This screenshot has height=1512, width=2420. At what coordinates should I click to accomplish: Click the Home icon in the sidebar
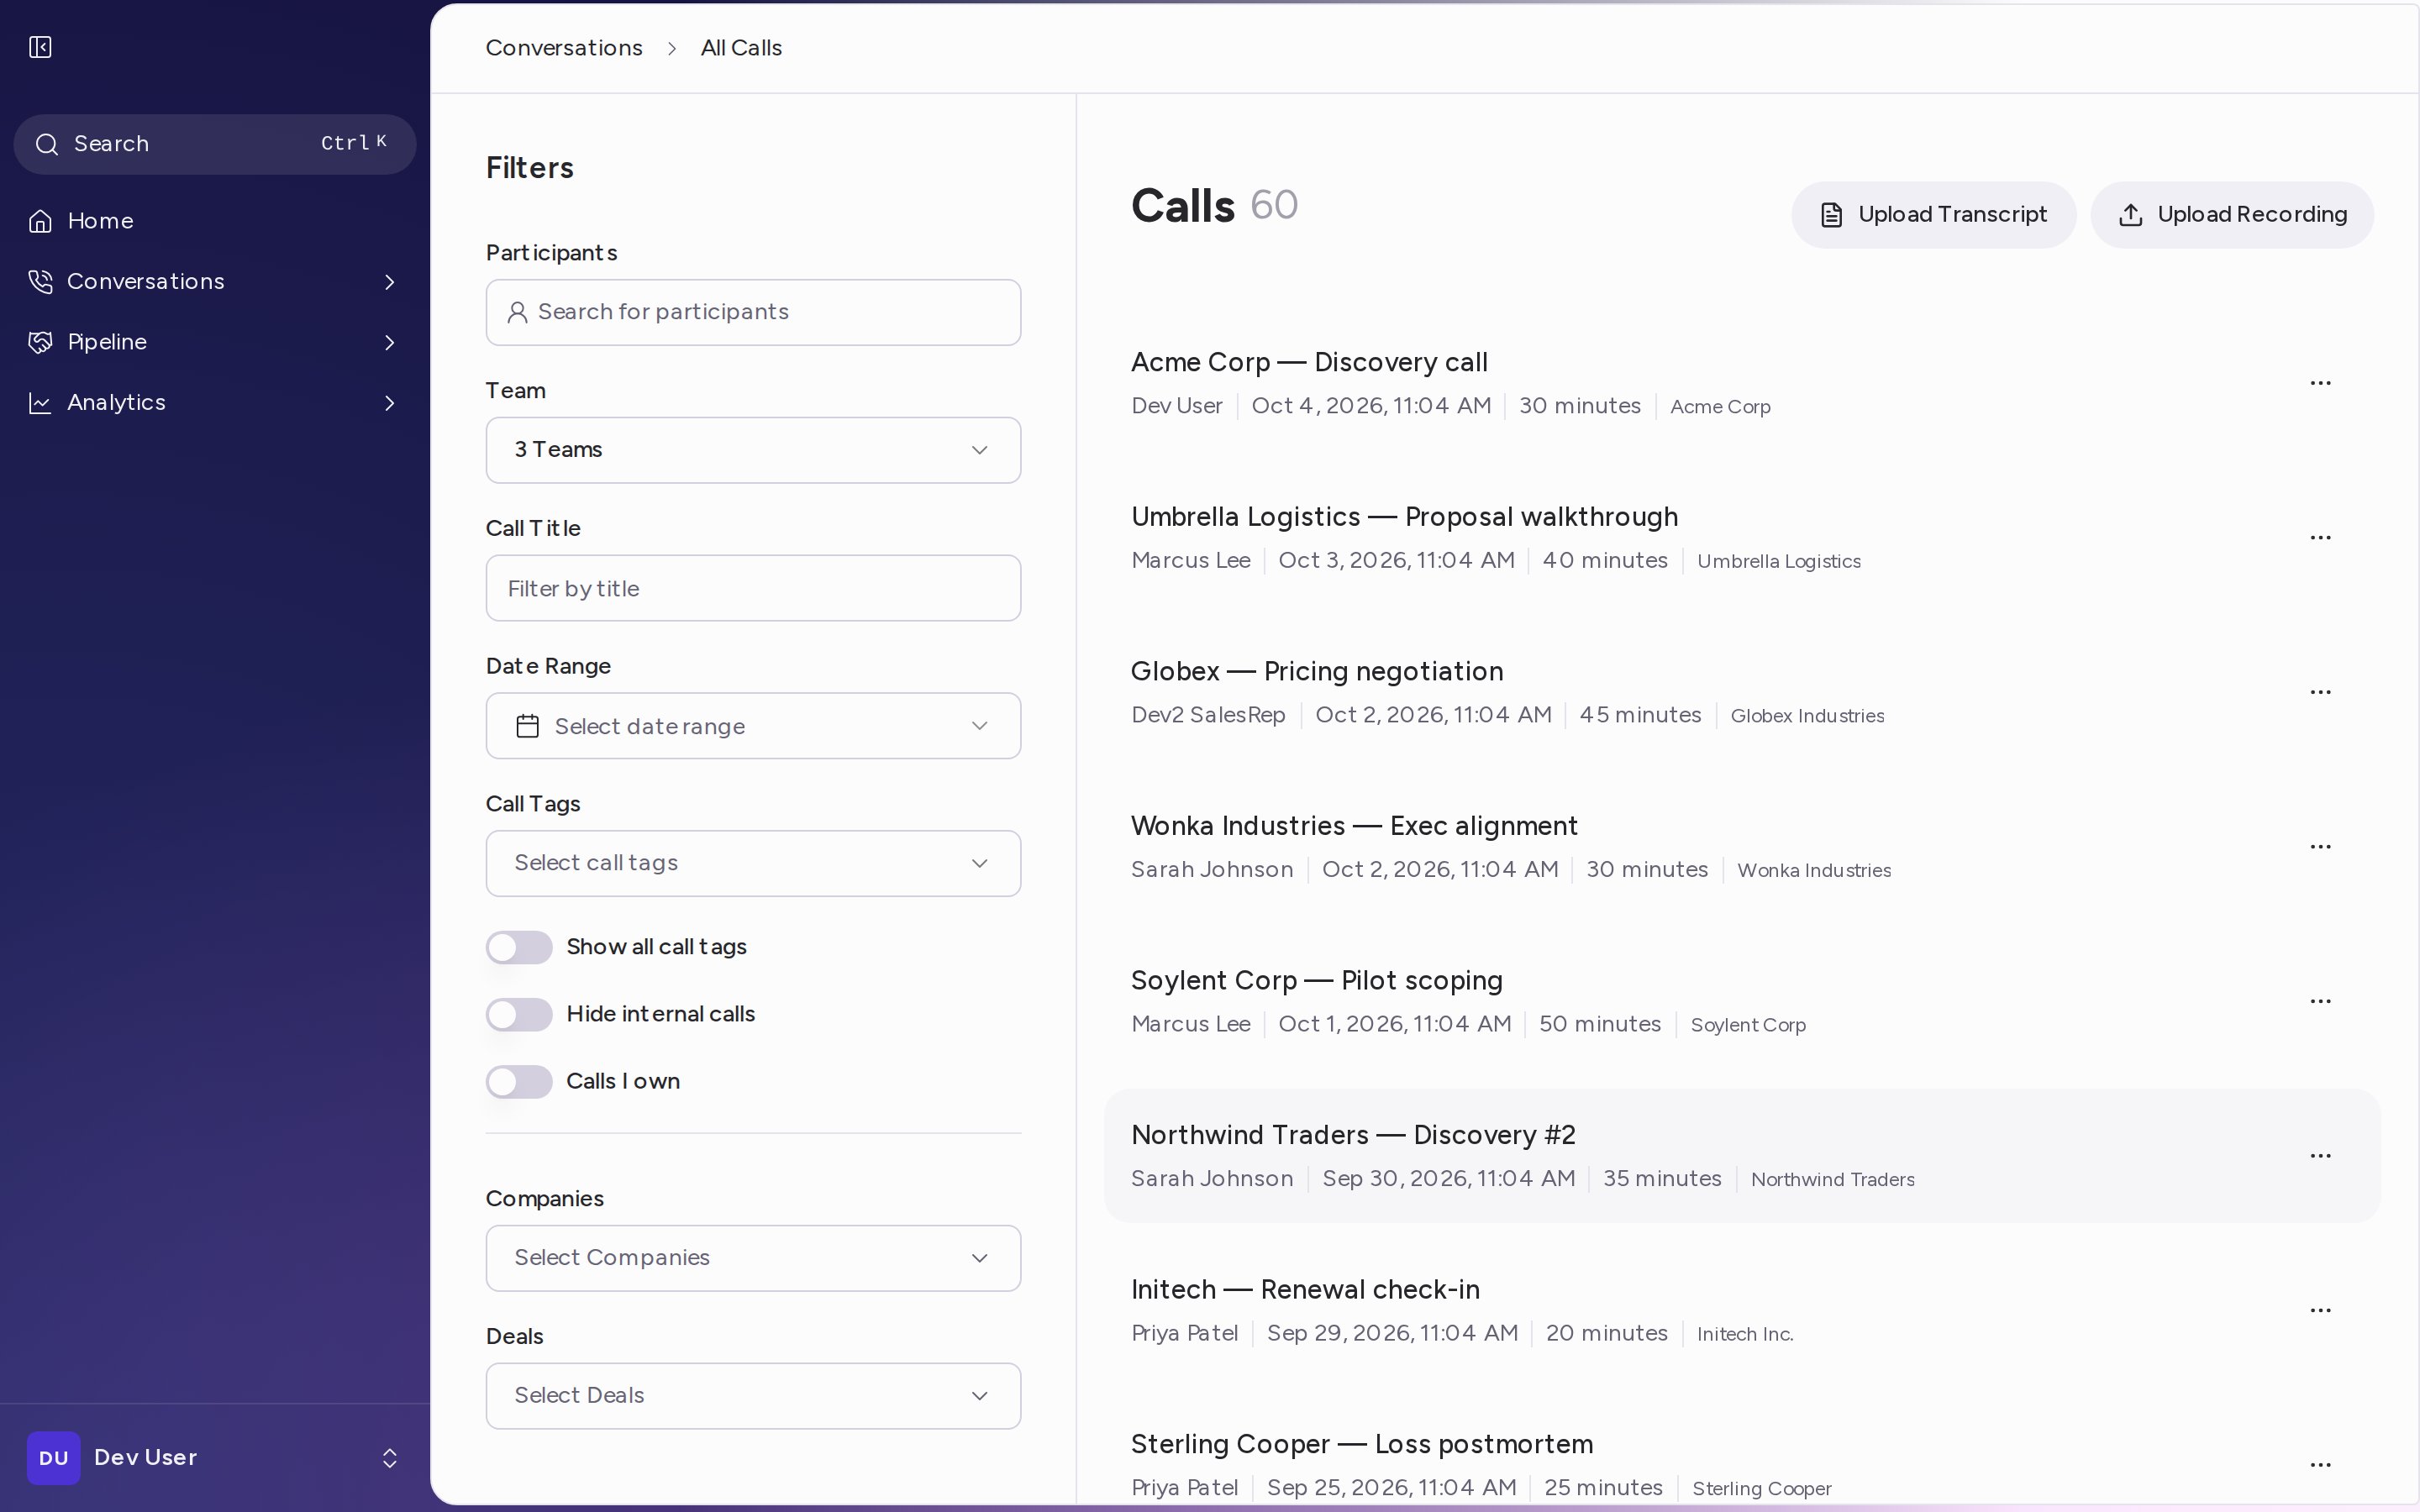pyautogui.click(x=40, y=221)
